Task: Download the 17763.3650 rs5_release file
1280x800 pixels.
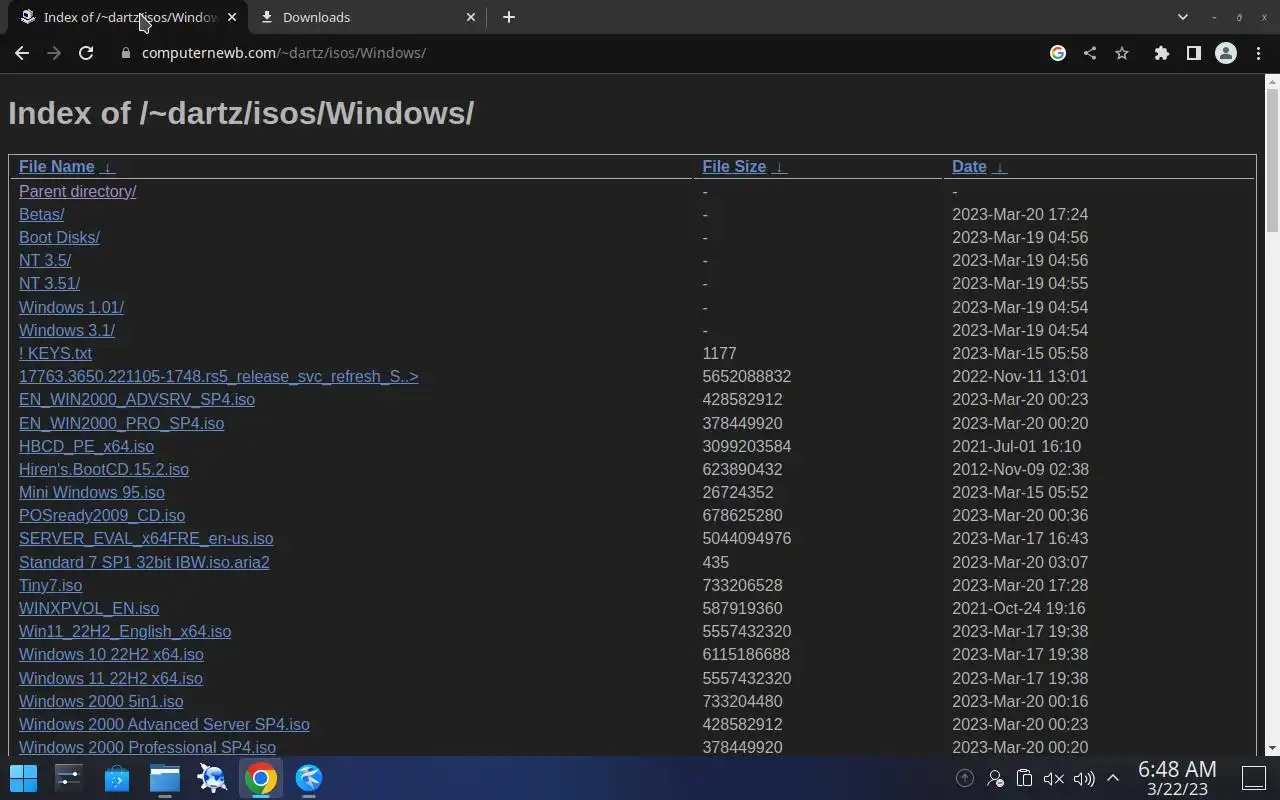Action: (x=219, y=376)
